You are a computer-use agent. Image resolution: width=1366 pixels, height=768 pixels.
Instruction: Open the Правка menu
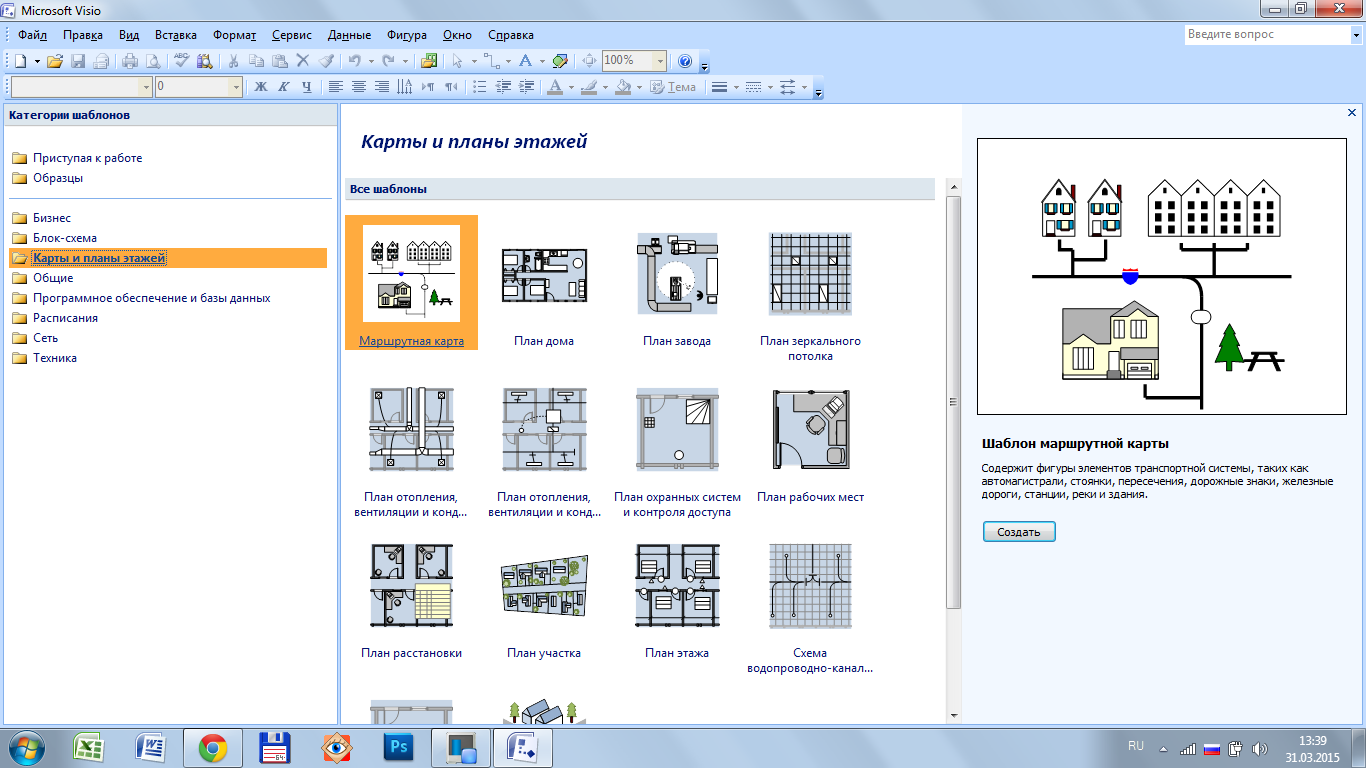coord(82,35)
